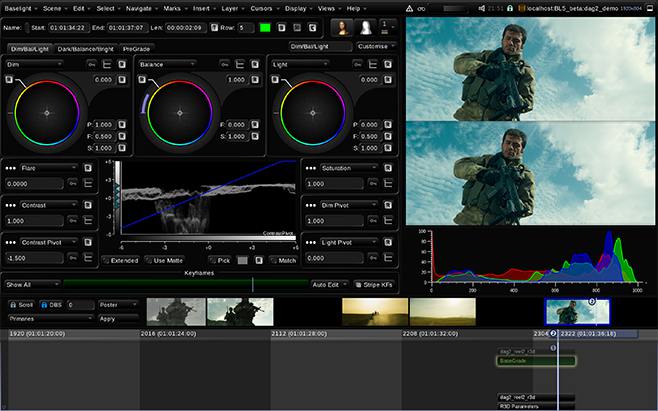The width and height of the screenshot is (658, 411).
Task: Open the Customise dropdown
Action: (376, 46)
